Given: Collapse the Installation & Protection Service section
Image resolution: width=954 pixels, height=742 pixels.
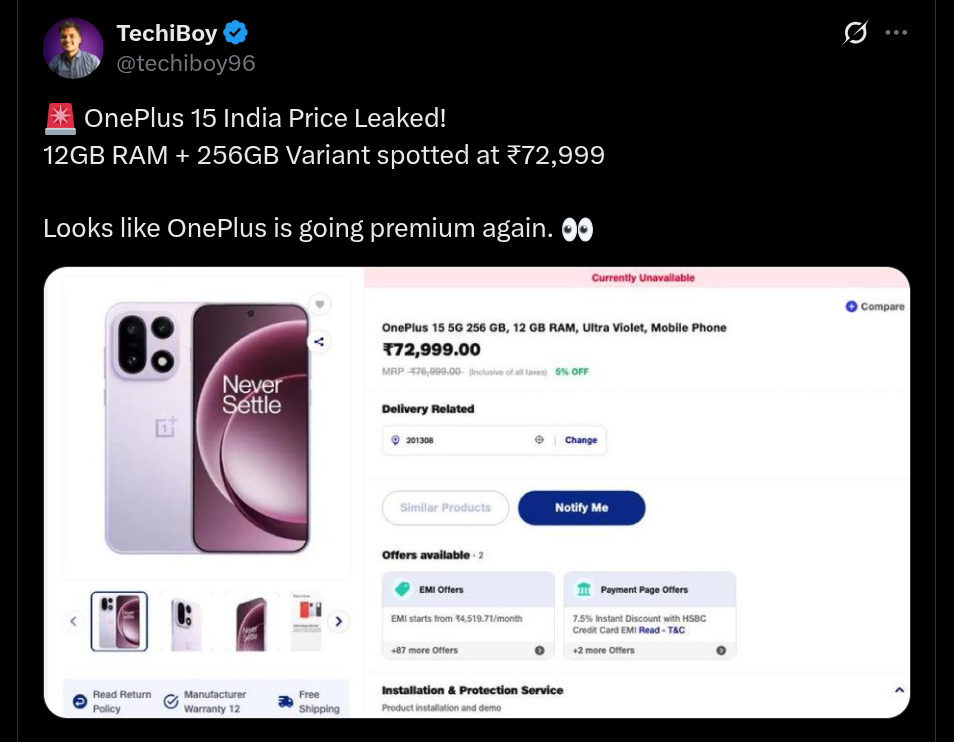Looking at the screenshot, I should 899,690.
